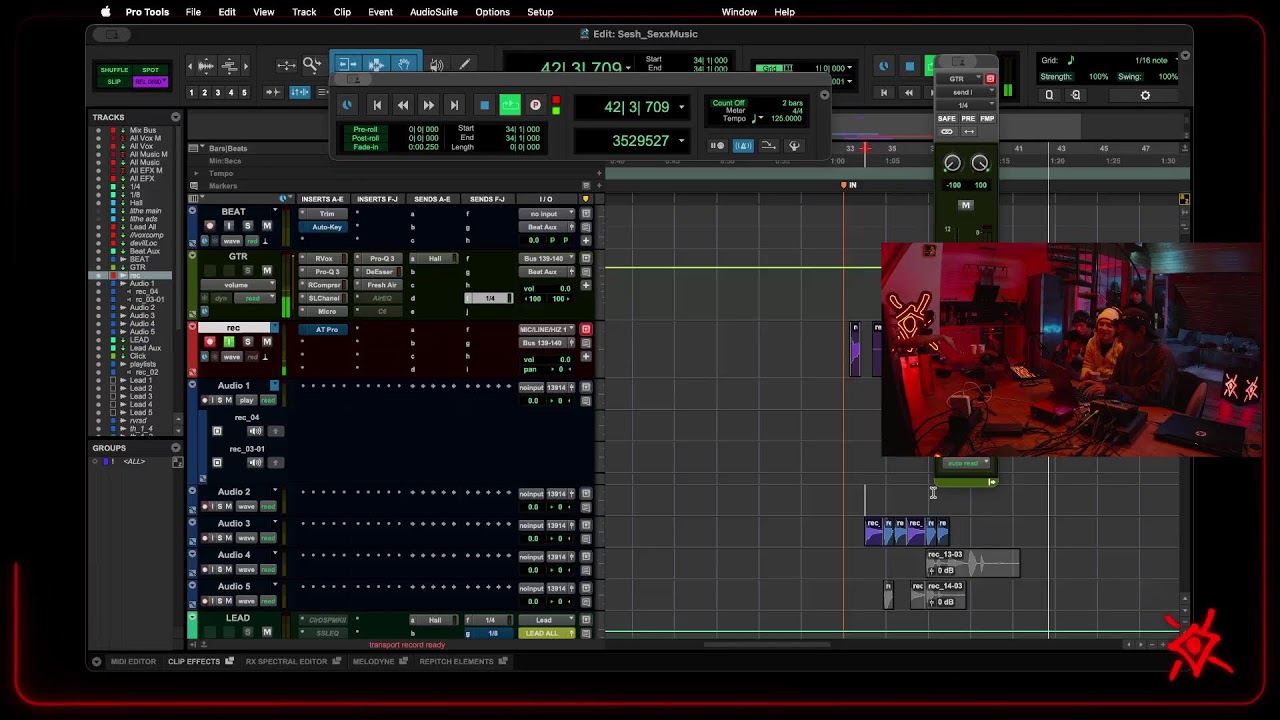Select the Grabber hand tool
The image size is (1280, 720).
[404, 65]
